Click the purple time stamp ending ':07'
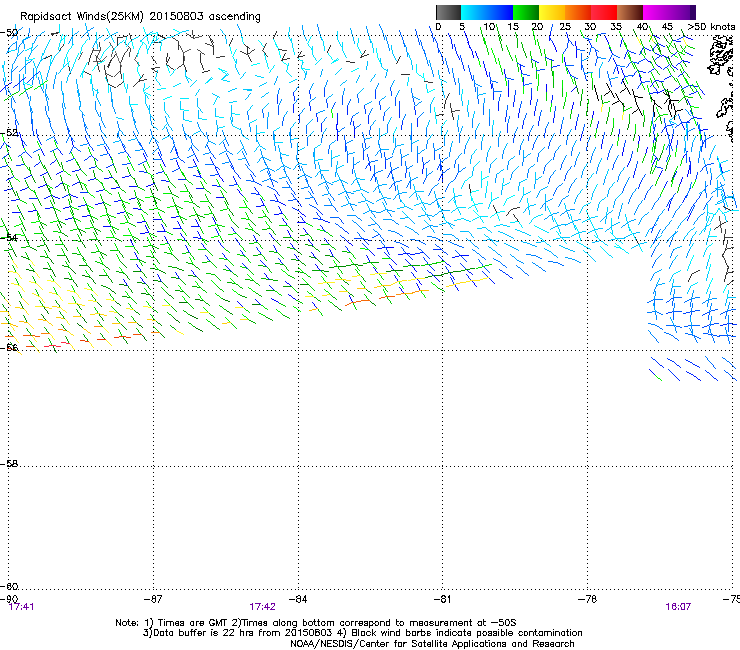740x650 pixels. coord(678,607)
